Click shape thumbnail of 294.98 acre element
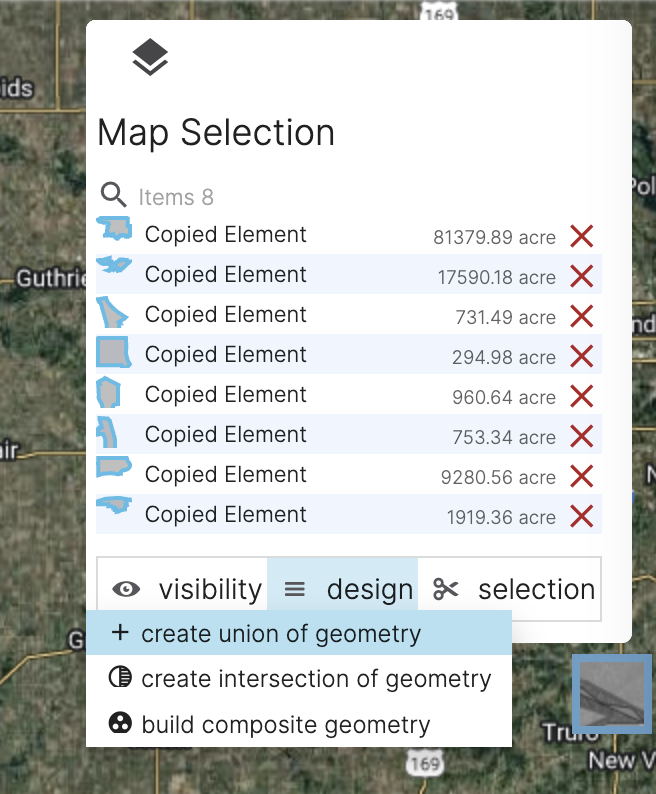The height and width of the screenshot is (794, 656). (x=114, y=352)
